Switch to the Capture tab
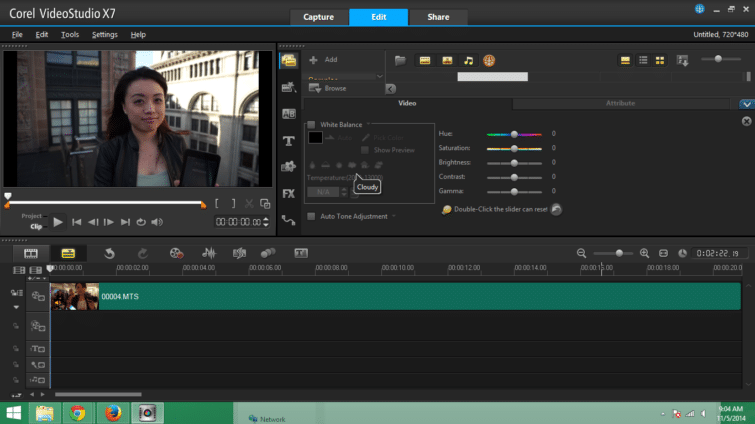Image resolution: width=755 pixels, height=424 pixels. pyautogui.click(x=318, y=17)
